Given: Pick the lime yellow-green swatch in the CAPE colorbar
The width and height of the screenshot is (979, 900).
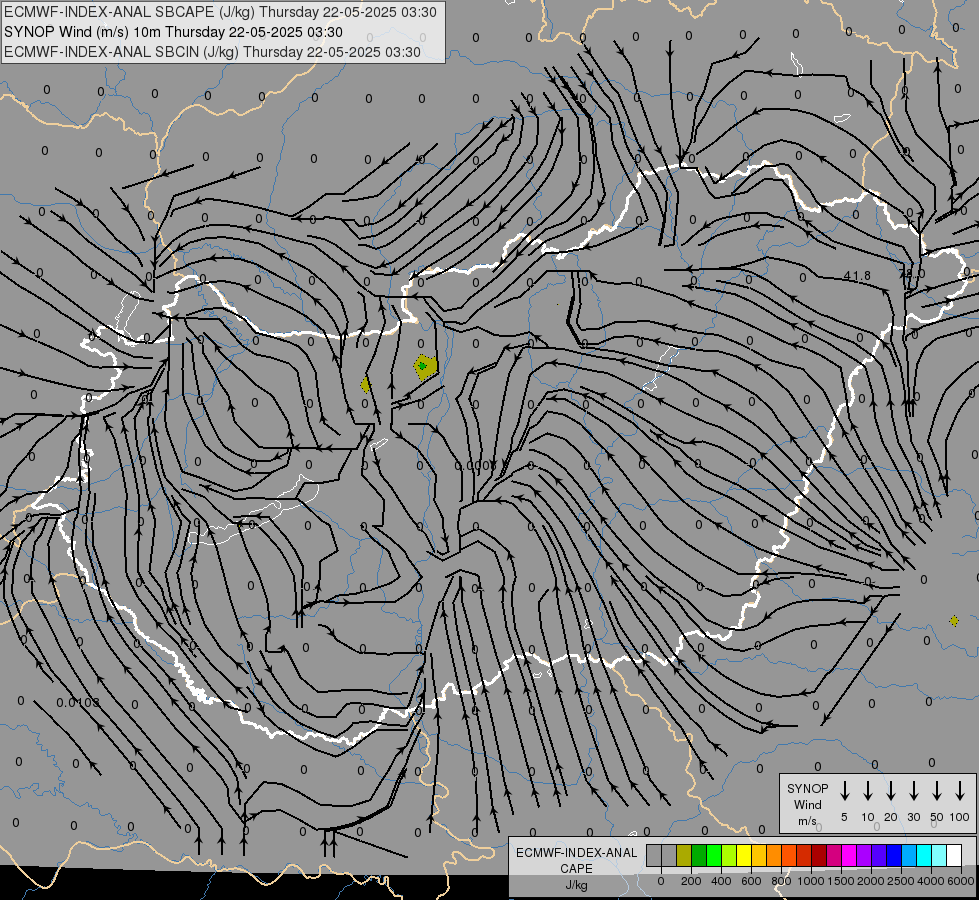Looking at the screenshot, I should pos(729,855).
